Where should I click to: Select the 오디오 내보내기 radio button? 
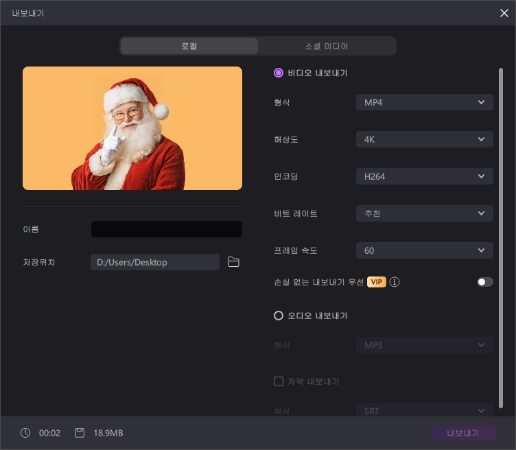pyautogui.click(x=278, y=315)
